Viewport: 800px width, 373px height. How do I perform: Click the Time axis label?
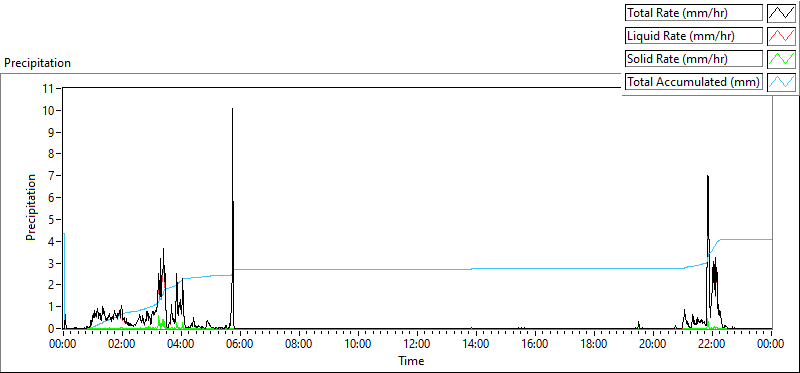pyautogui.click(x=411, y=361)
